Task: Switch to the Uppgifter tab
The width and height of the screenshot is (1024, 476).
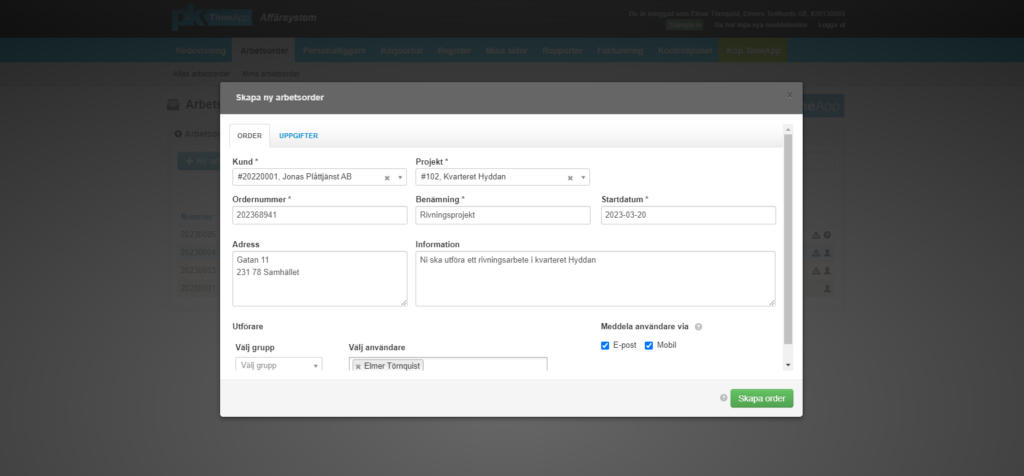Action: coord(298,136)
